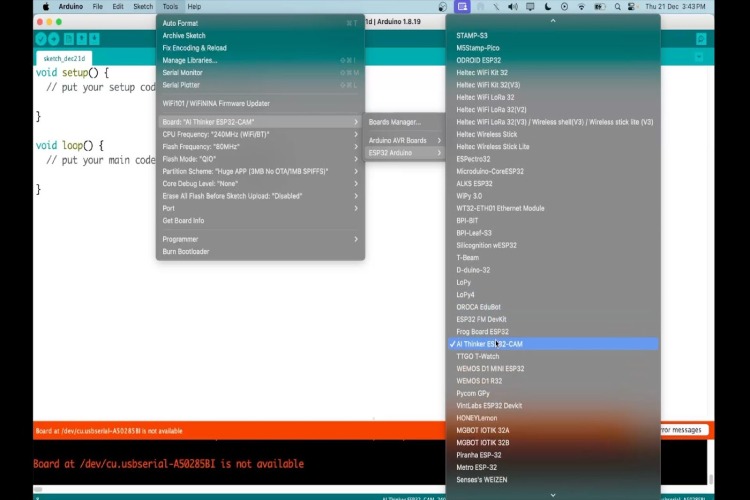Click the New sketch toolbar icon
The width and height of the screenshot is (750, 500).
point(69,39)
